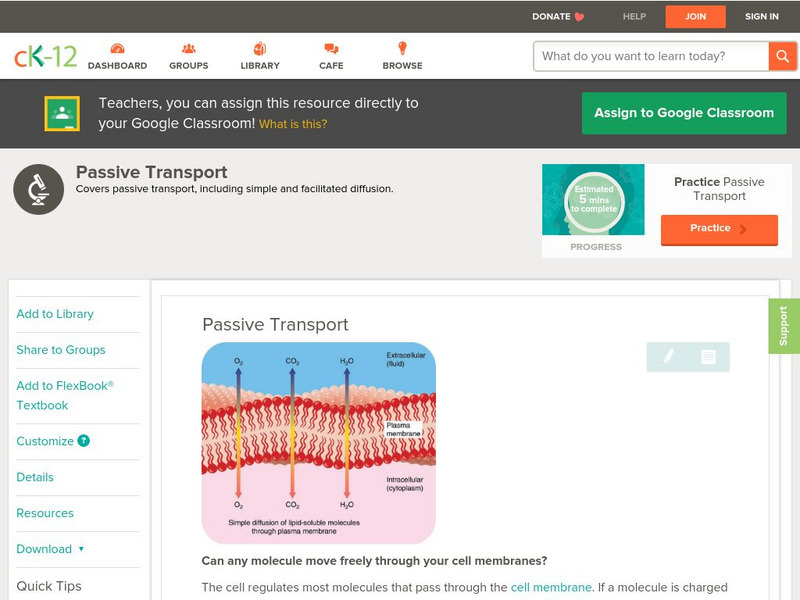Image resolution: width=800 pixels, height=600 pixels.
Task: Open the notes icon beside the highlighter
Action: (707, 357)
